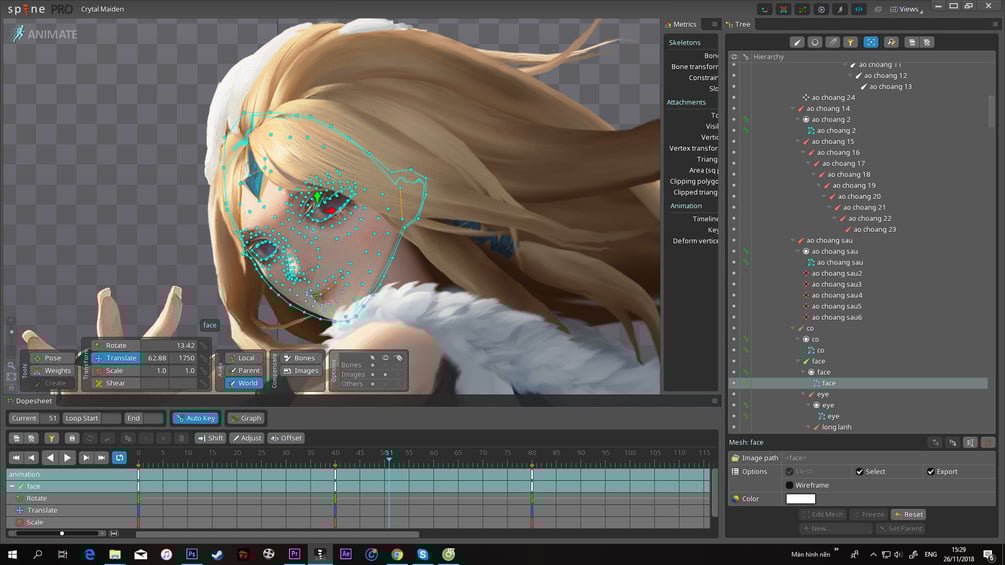The height and width of the screenshot is (565, 1005).
Task: Toggle the loop playback button
Action: pos(119,457)
